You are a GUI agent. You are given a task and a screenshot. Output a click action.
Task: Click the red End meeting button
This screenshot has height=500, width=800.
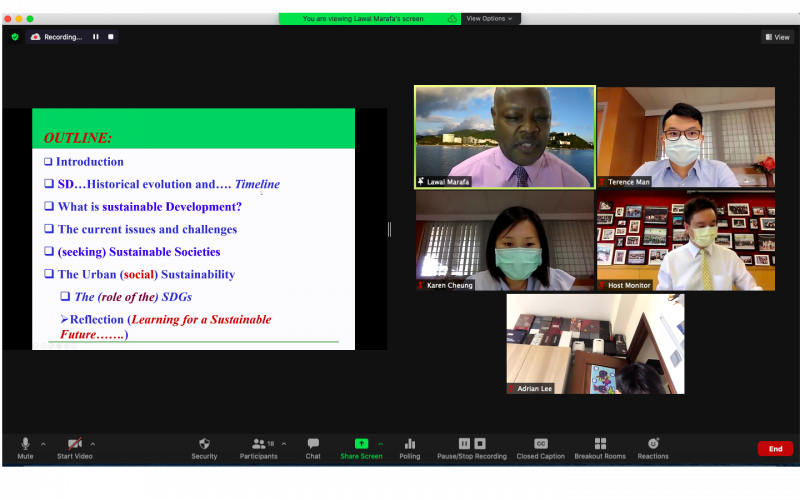coord(775,448)
